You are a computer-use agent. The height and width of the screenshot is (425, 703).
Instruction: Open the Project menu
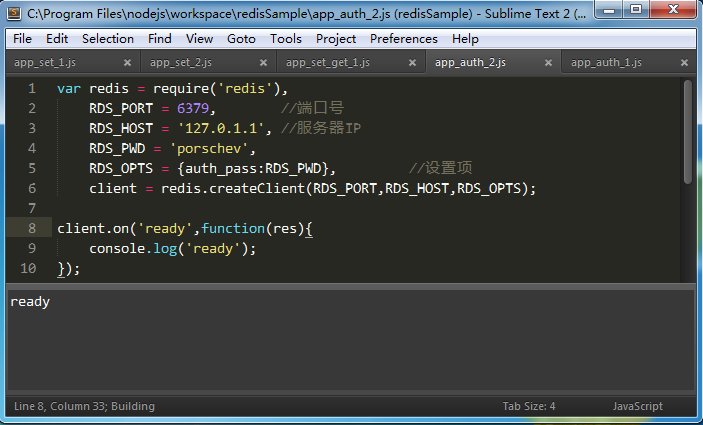336,39
